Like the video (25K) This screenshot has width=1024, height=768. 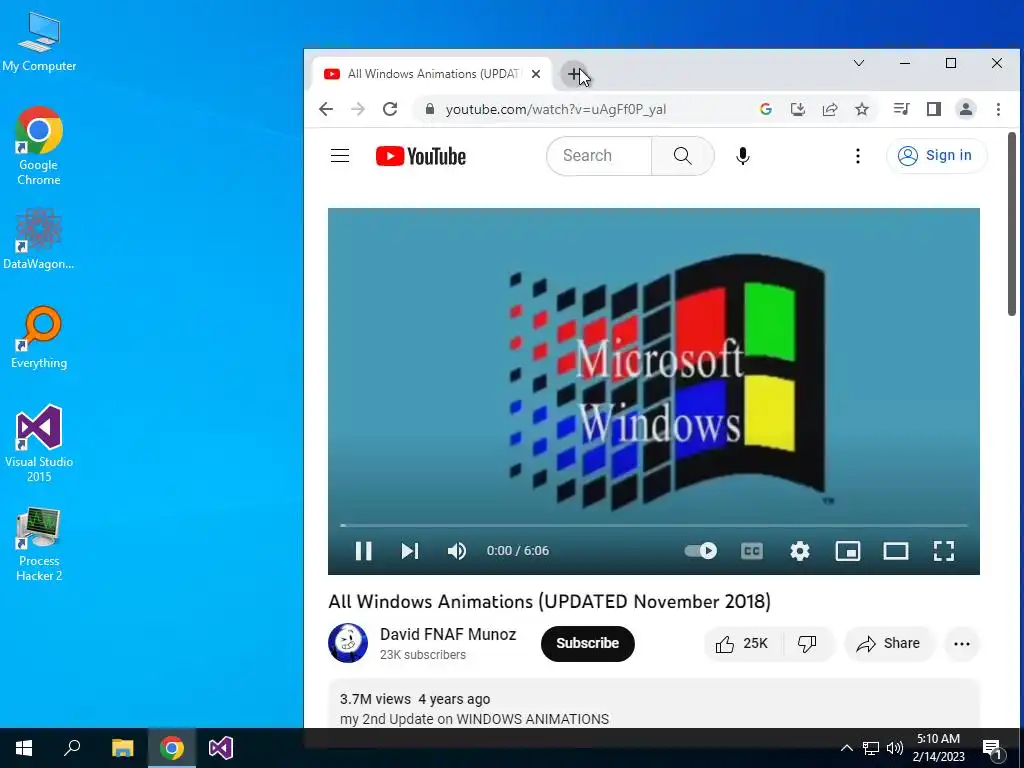coord(743,644)
